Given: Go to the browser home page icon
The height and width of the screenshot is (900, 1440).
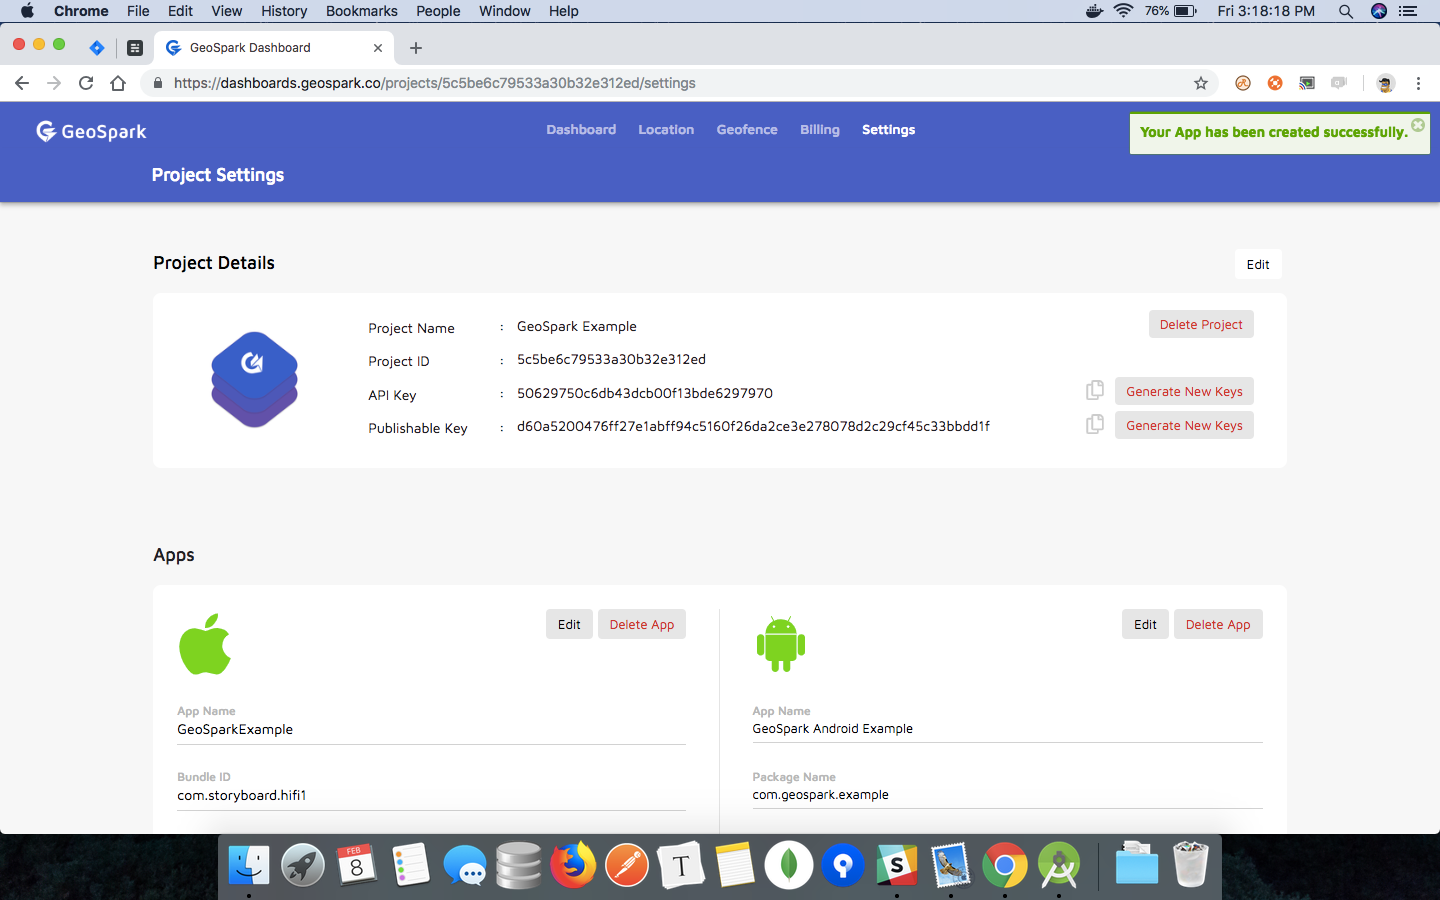Looking at the screenshot, I should click(118, 83).
